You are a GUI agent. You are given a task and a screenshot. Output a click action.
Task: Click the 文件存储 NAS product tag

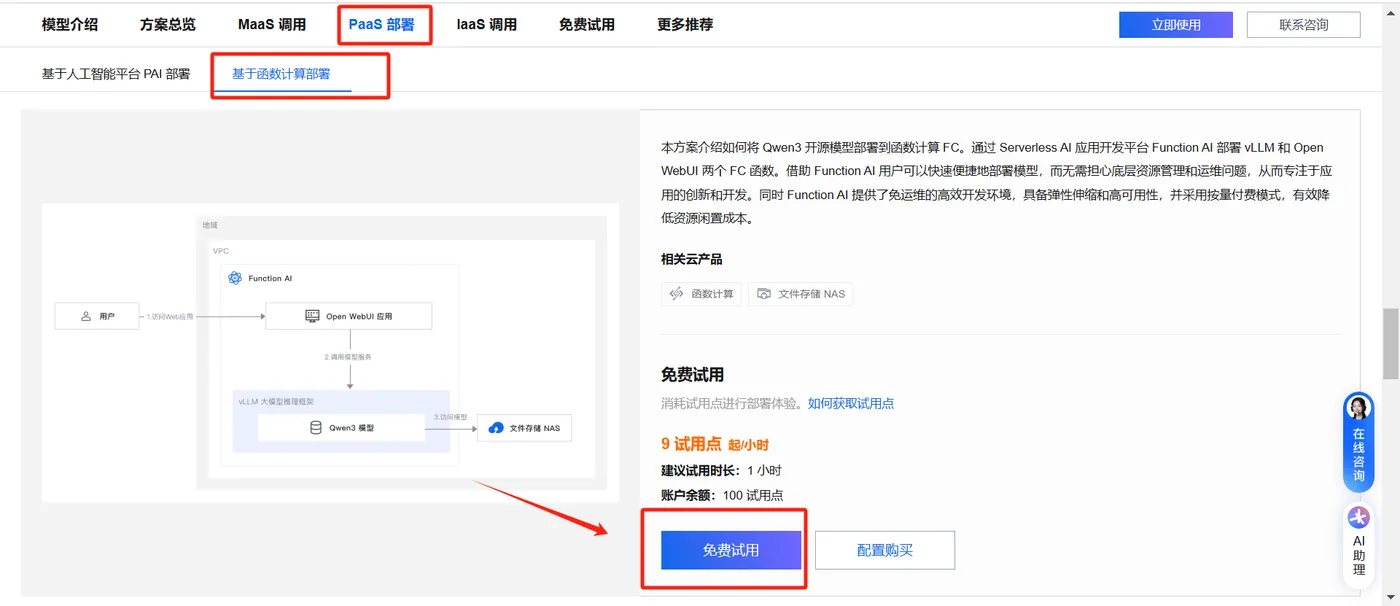pyautogui.click(x=801, y=294)
